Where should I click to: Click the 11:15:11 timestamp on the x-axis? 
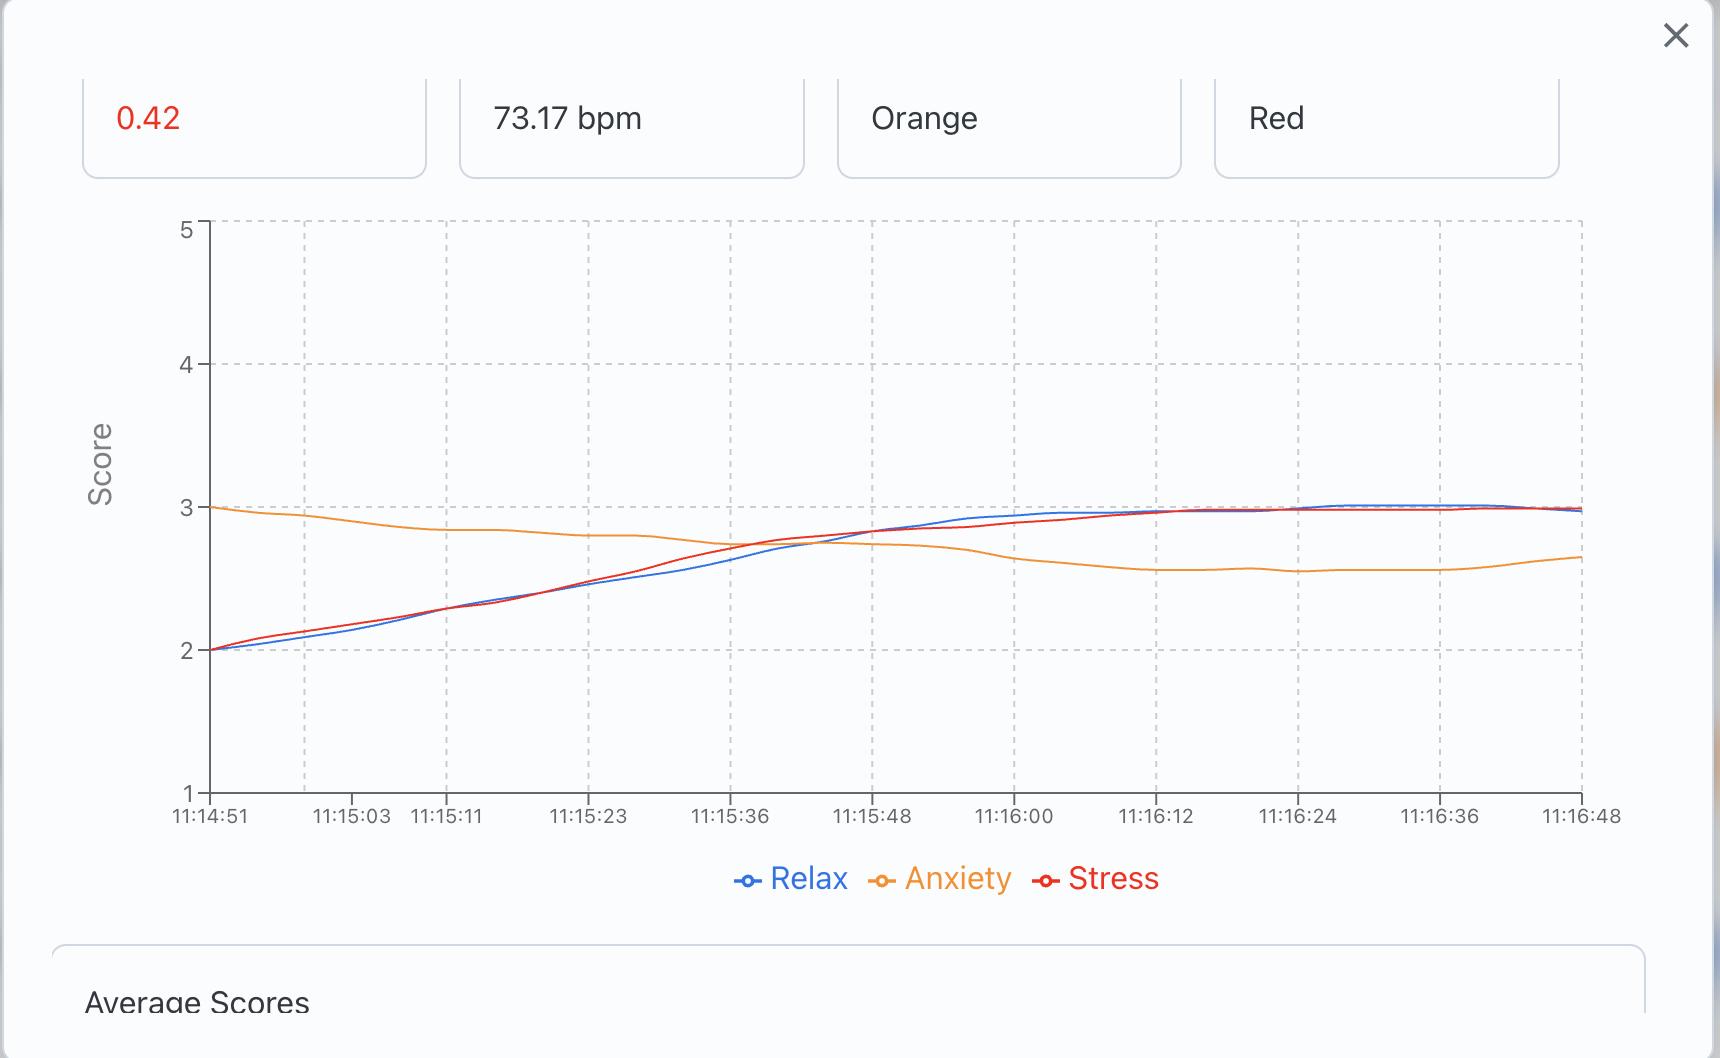point(446,816)
